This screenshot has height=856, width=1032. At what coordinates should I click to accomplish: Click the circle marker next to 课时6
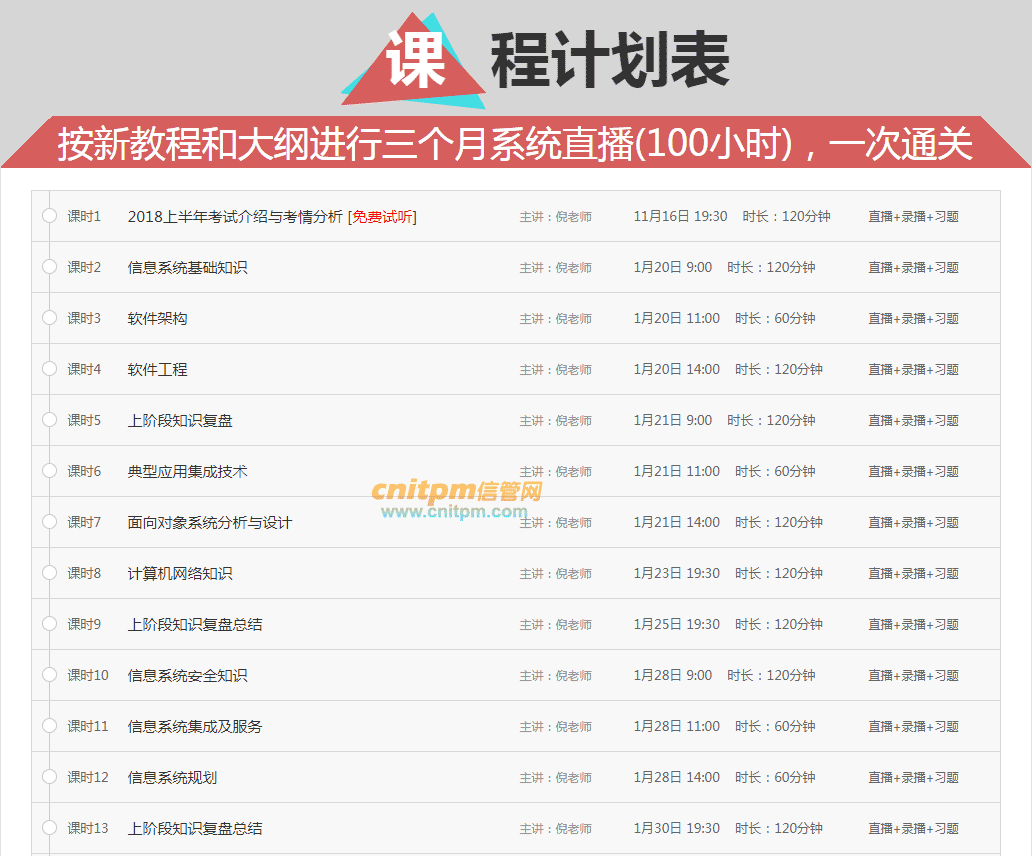[x=49, y=471]
